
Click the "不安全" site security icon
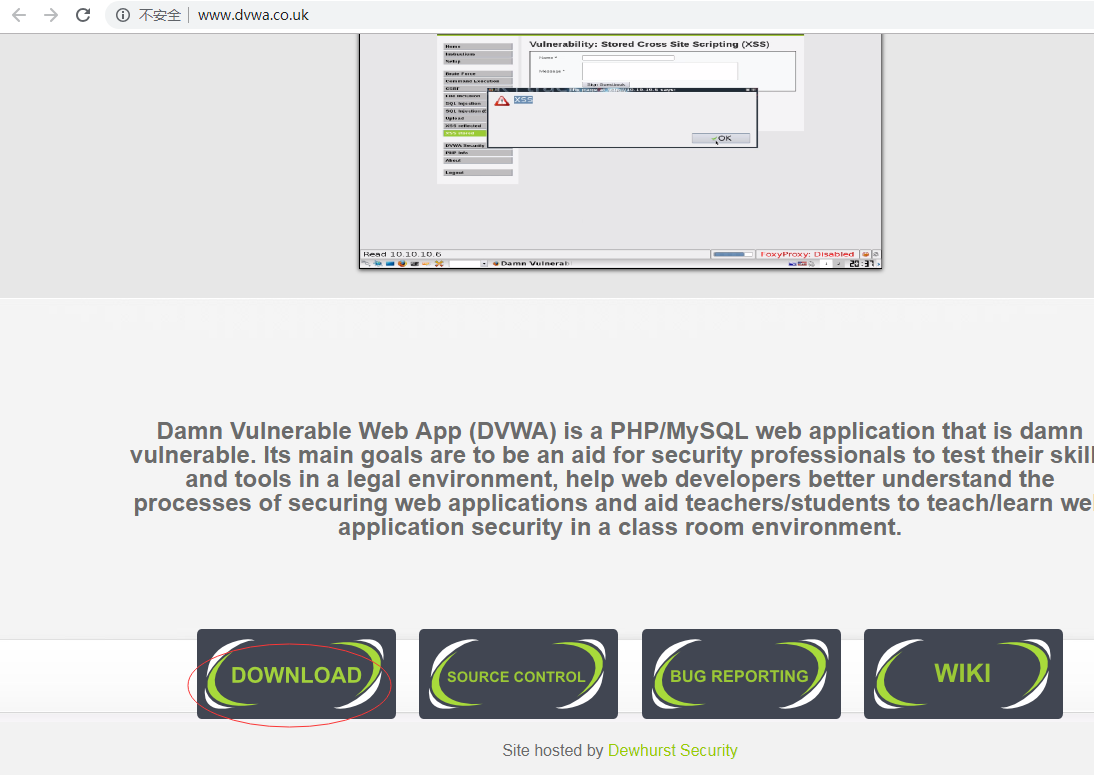[x=122, y=15]
